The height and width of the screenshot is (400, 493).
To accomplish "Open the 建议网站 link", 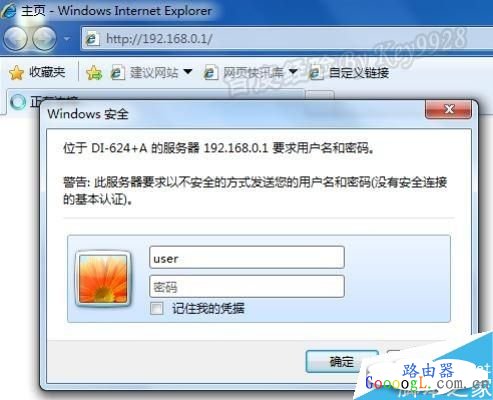I will (x=145, y=72).
